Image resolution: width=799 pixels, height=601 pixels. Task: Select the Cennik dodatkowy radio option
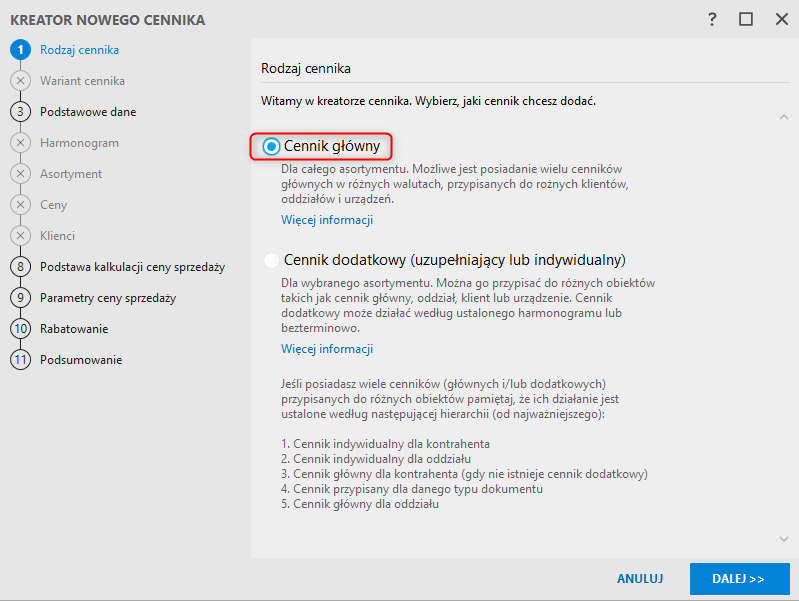pyautogui.click(x=271, y=261)
